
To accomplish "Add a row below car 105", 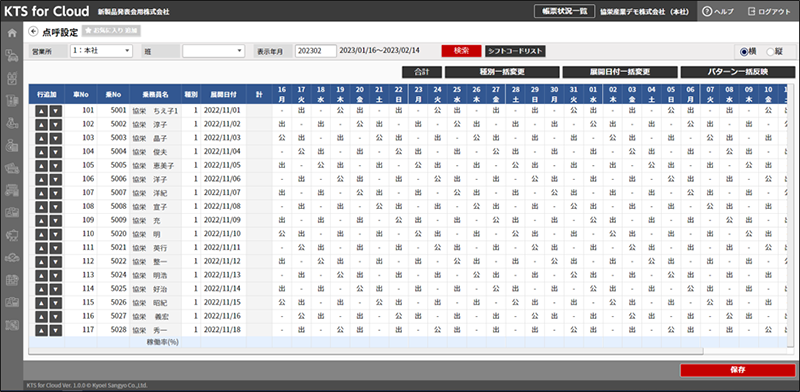I will (x=55, y=166).
